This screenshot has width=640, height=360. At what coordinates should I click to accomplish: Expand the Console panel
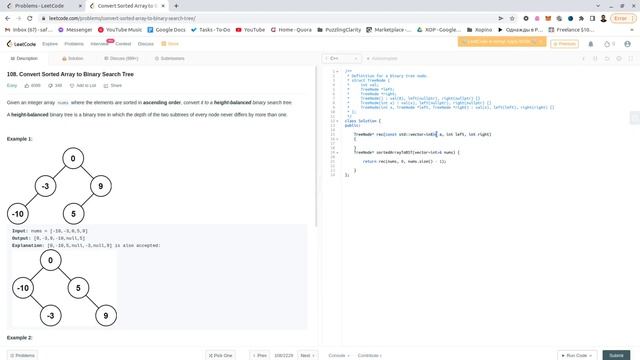click(x=339, y=356)
